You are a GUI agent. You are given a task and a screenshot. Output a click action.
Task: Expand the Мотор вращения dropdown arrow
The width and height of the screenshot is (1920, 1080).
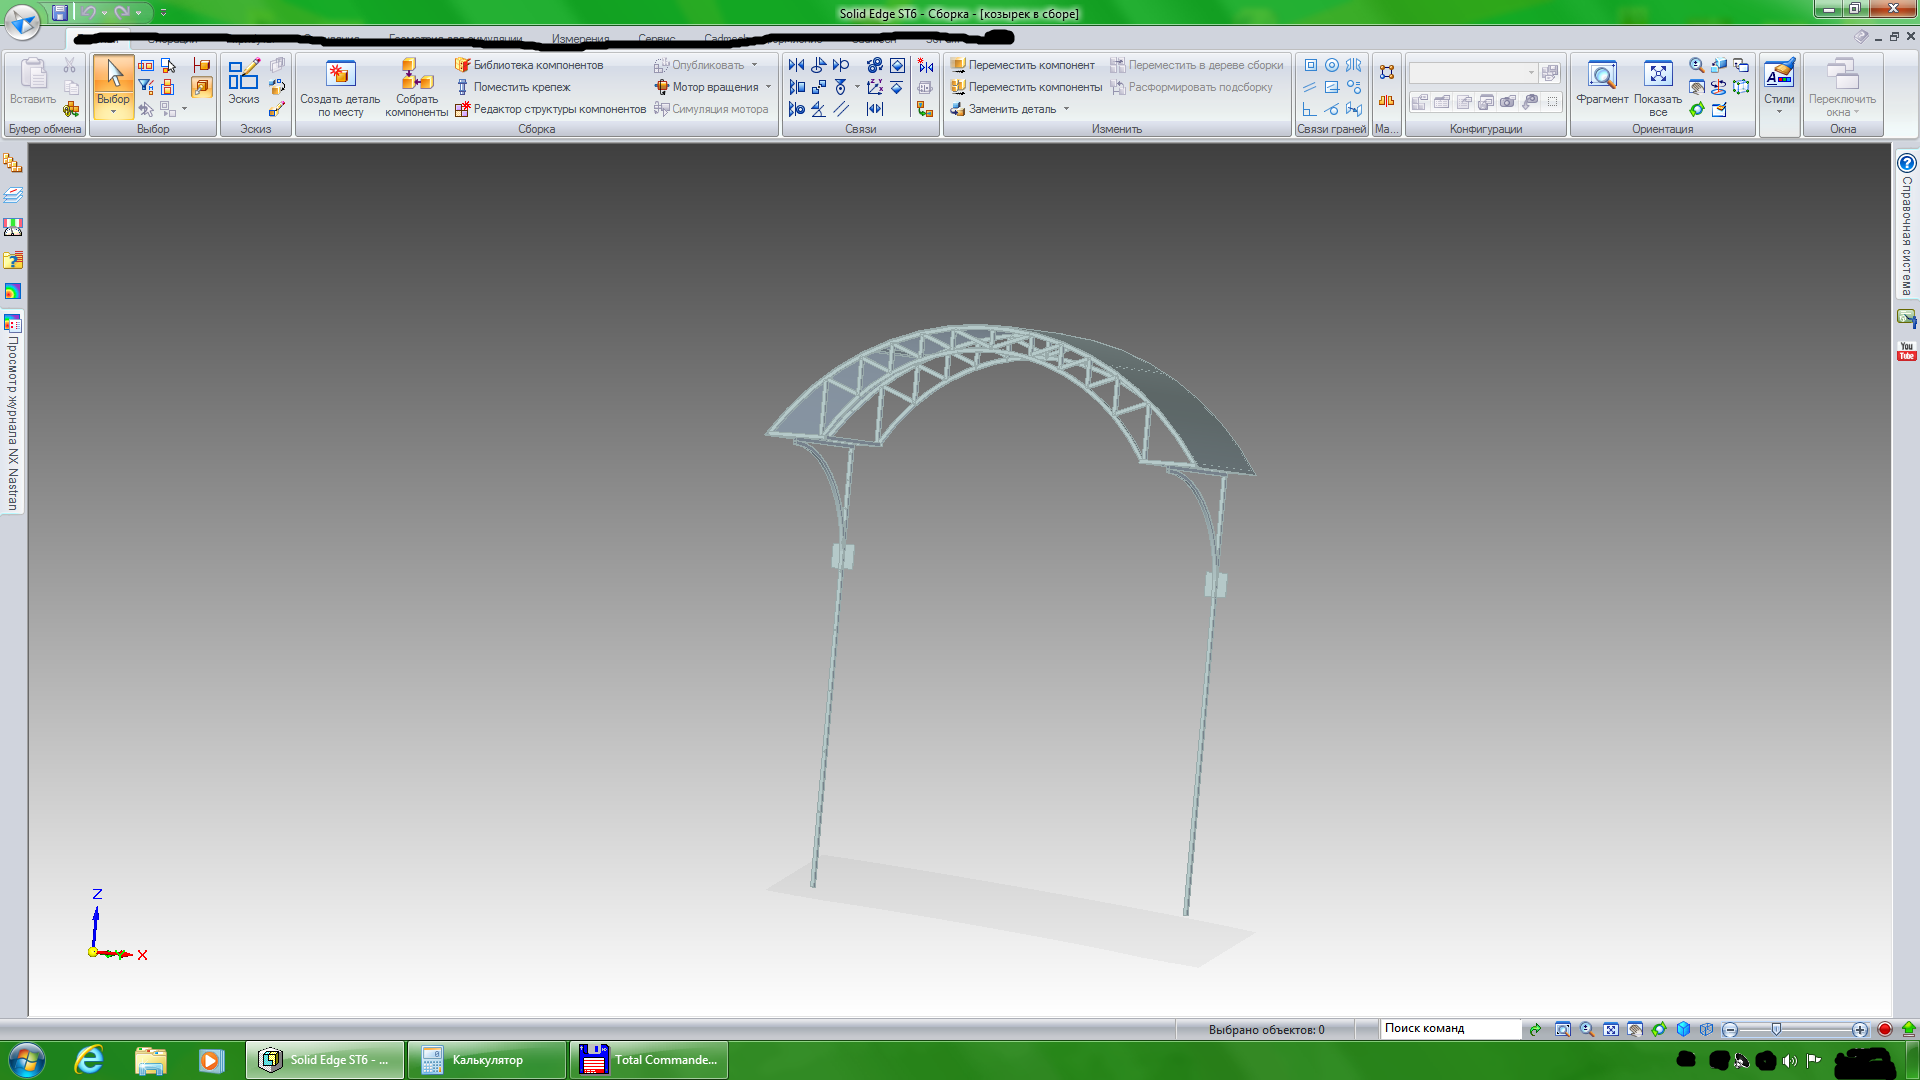(x=768, y=87)
